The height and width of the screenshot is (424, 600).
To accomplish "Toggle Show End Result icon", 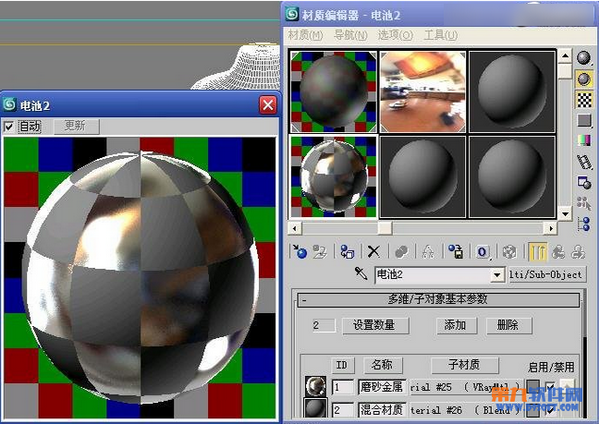I will point(537,252).
